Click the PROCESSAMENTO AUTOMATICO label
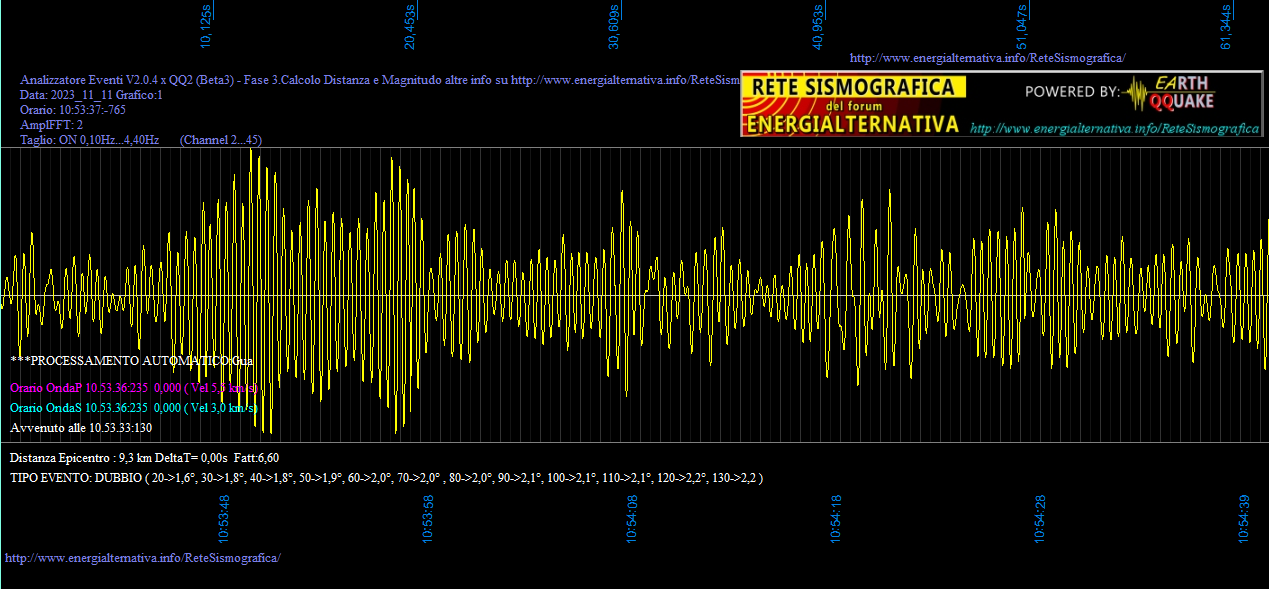This screenshot has height=589, width=1269. tap(132, 360)
